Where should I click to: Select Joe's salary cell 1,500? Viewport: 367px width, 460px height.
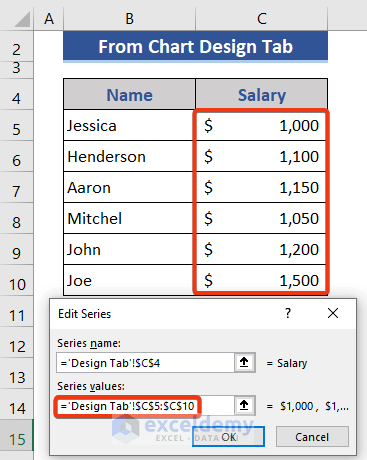262,280
